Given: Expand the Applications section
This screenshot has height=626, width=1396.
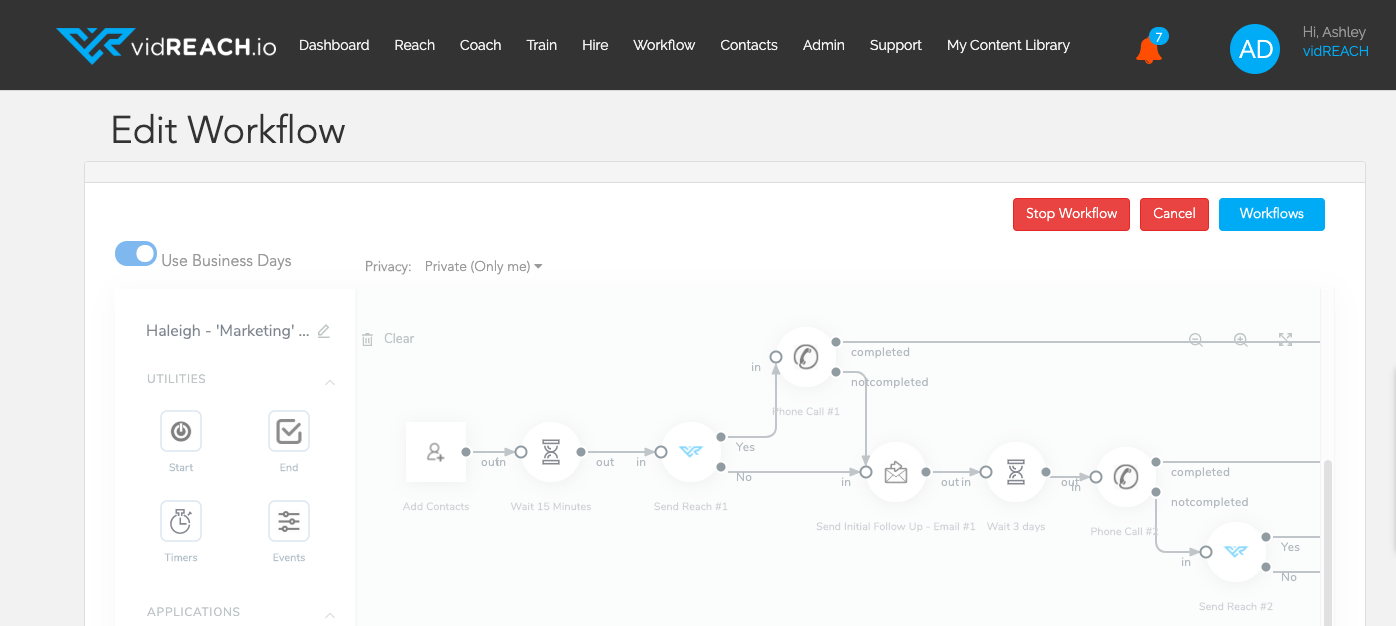Looking at the screenshot, I should click(330, 615).
